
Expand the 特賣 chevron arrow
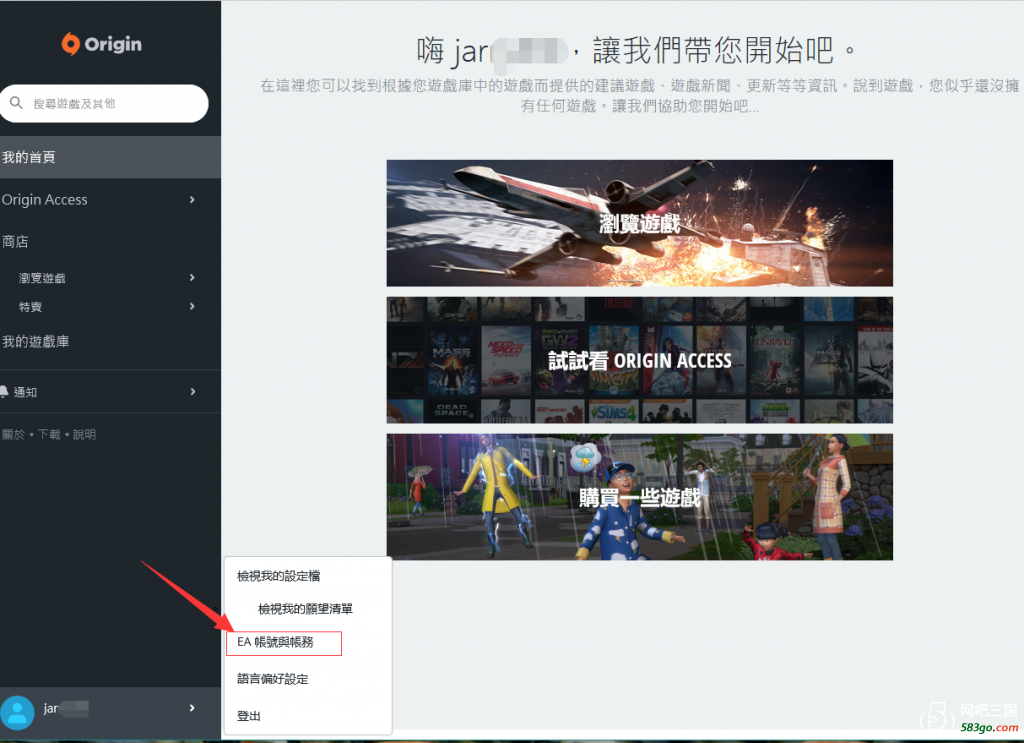(x=192, y=306)
